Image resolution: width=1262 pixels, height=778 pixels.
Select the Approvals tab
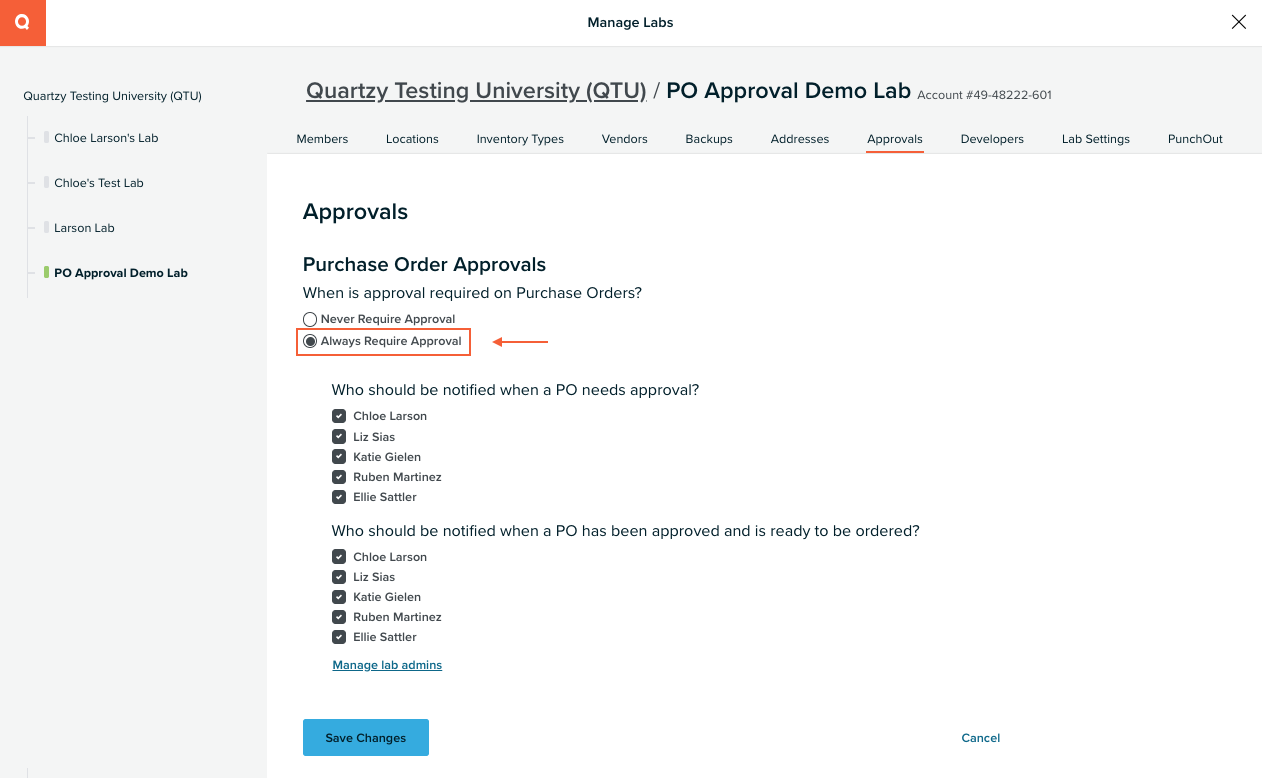pyautogui.click(x=895, y=139)
